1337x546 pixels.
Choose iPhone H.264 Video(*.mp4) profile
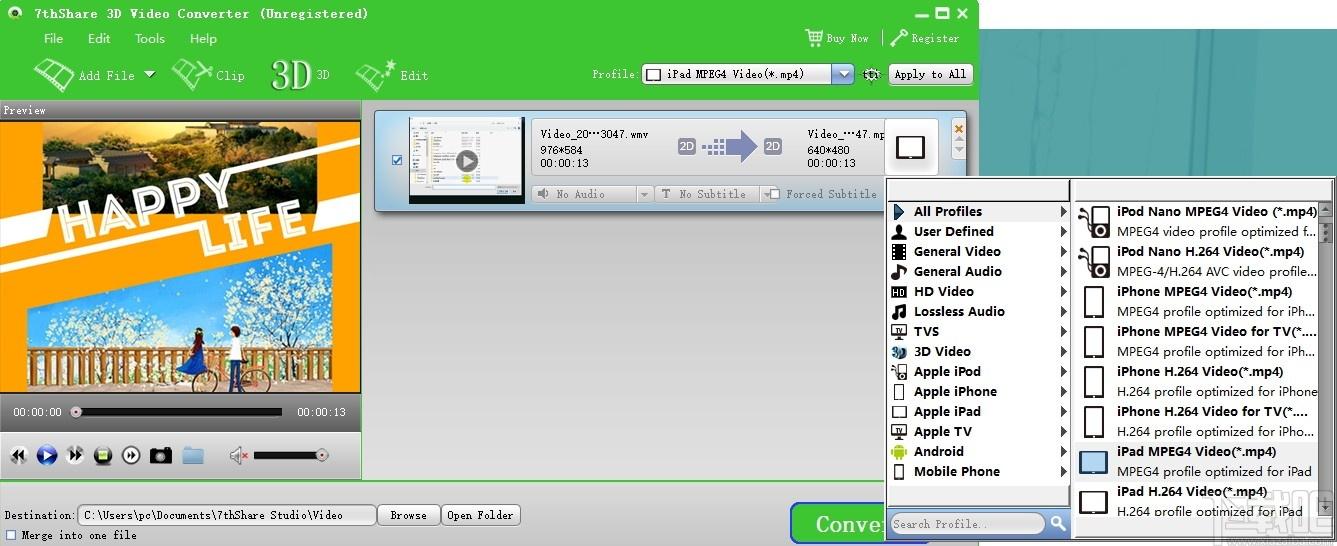pos(1198,381)
